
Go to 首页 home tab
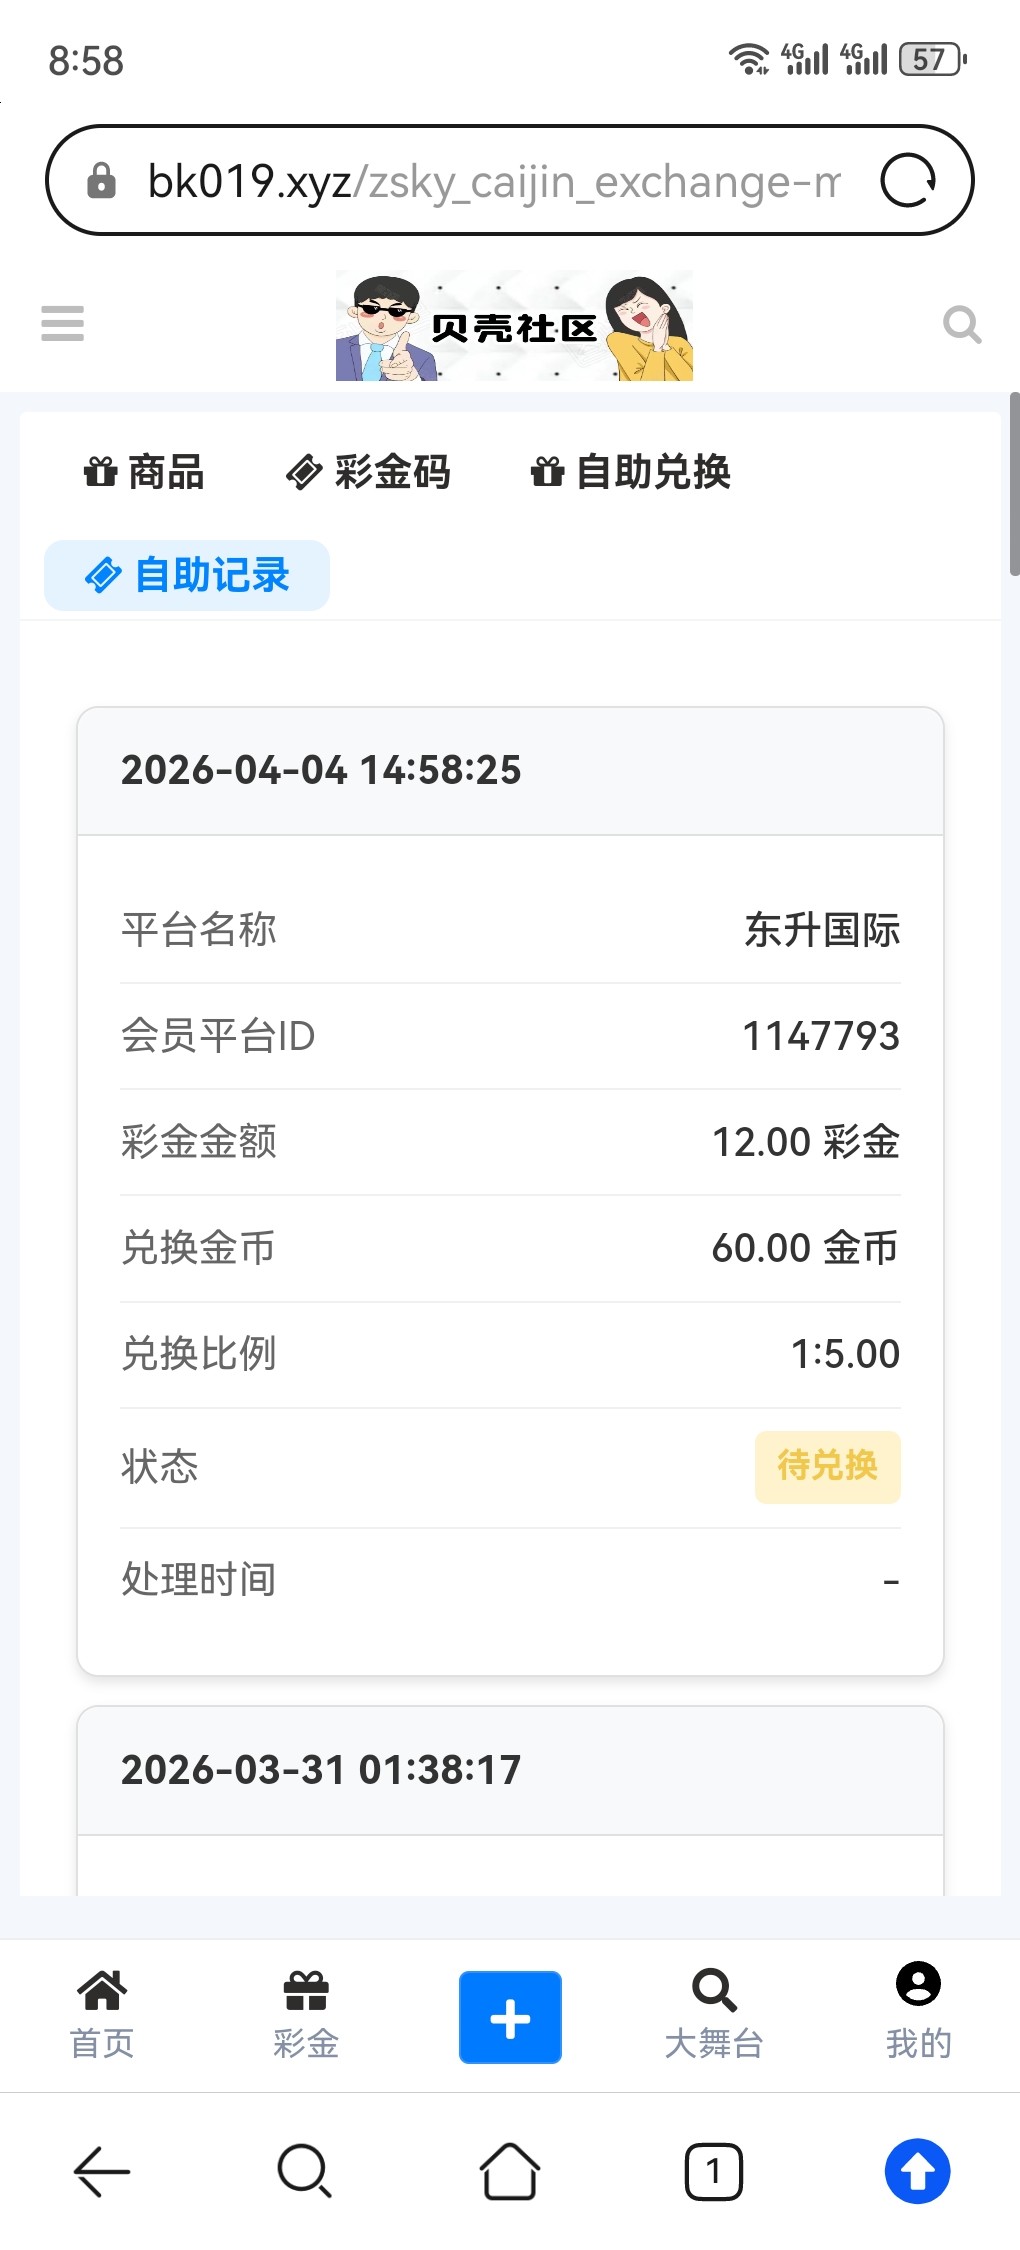point(102,2015)
